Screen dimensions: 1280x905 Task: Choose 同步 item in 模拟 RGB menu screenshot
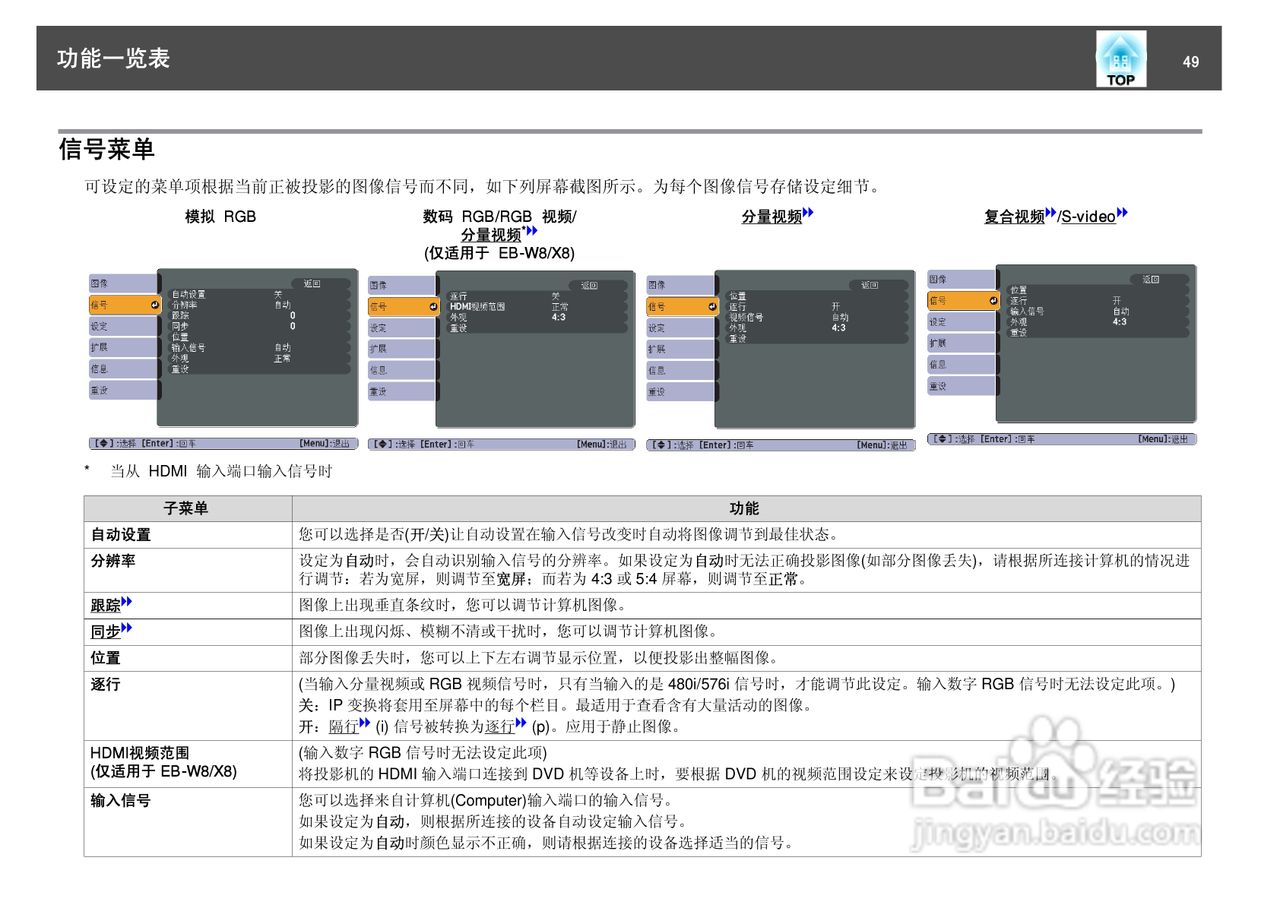click(x=180, y=326)
